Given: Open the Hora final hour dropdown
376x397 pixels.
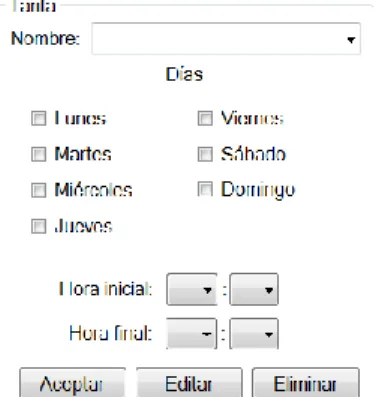Looking at the screenshot, I should [x=192, y=334].
